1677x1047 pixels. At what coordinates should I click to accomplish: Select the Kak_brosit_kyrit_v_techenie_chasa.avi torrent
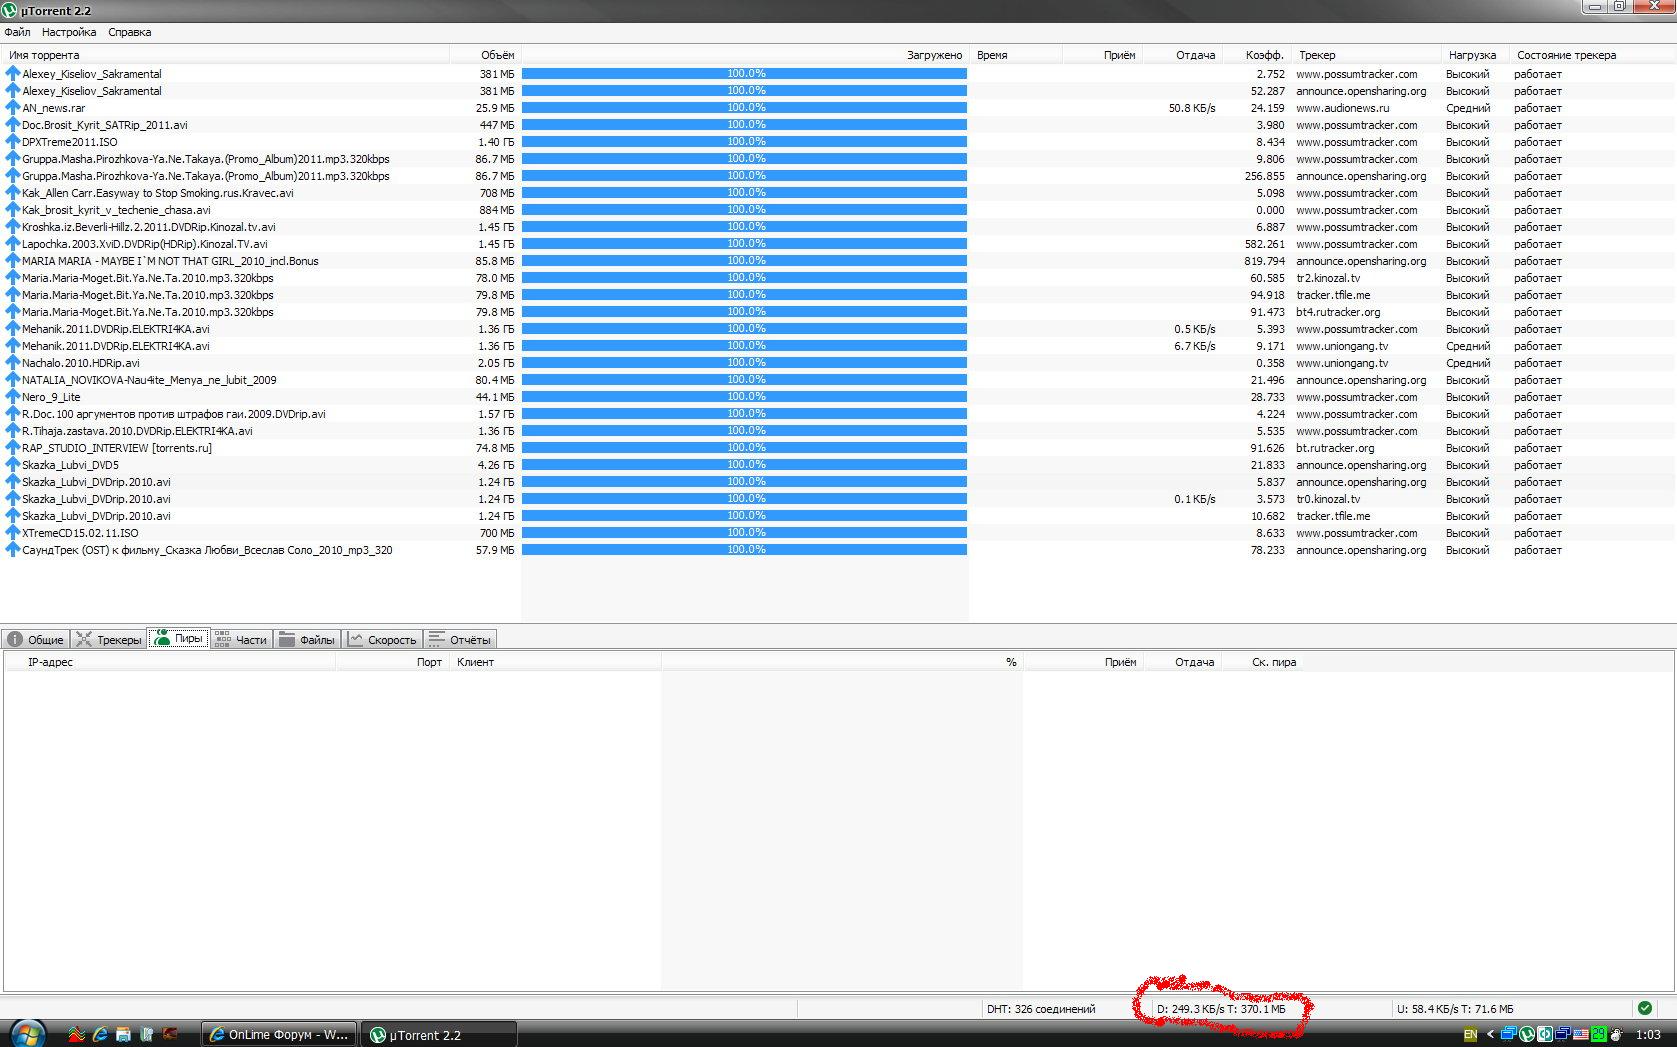pyautogui.click(x=116, y=210)
